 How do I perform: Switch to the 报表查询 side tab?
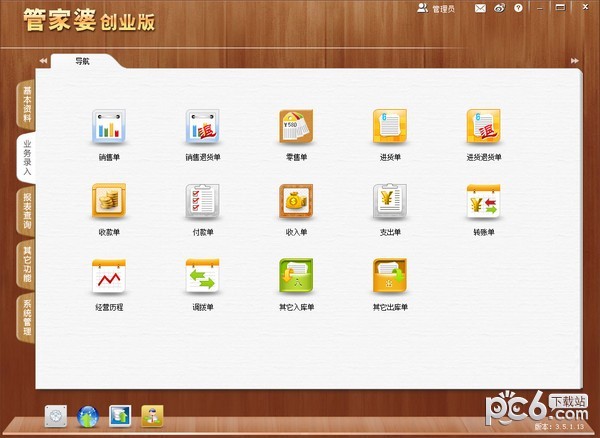[x=27, y=210]
